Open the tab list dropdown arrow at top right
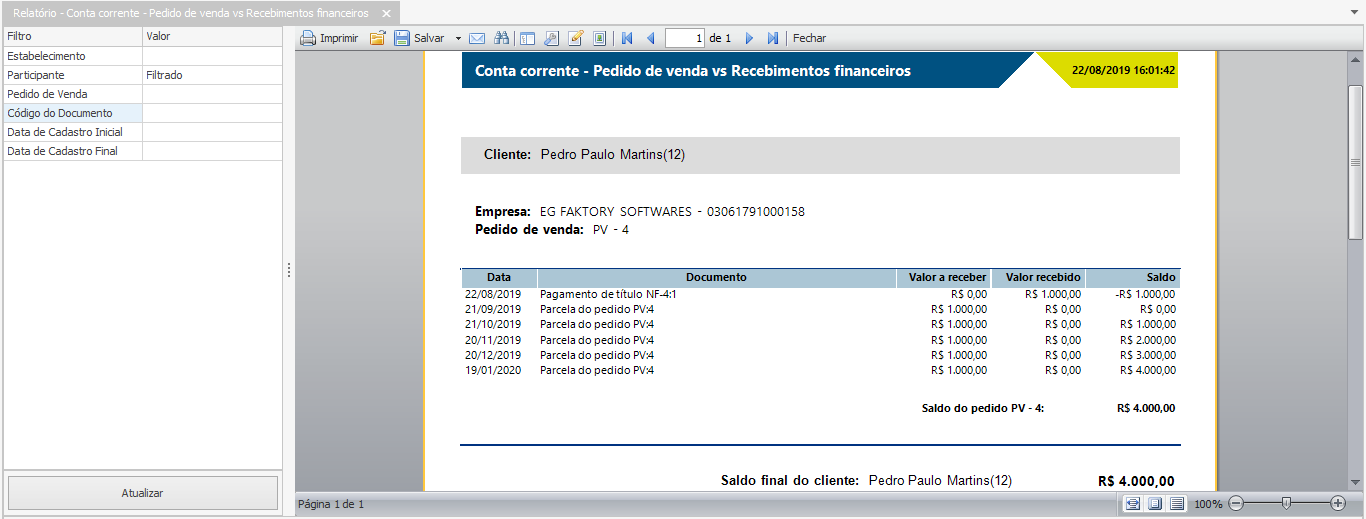 click(1354, 12)
